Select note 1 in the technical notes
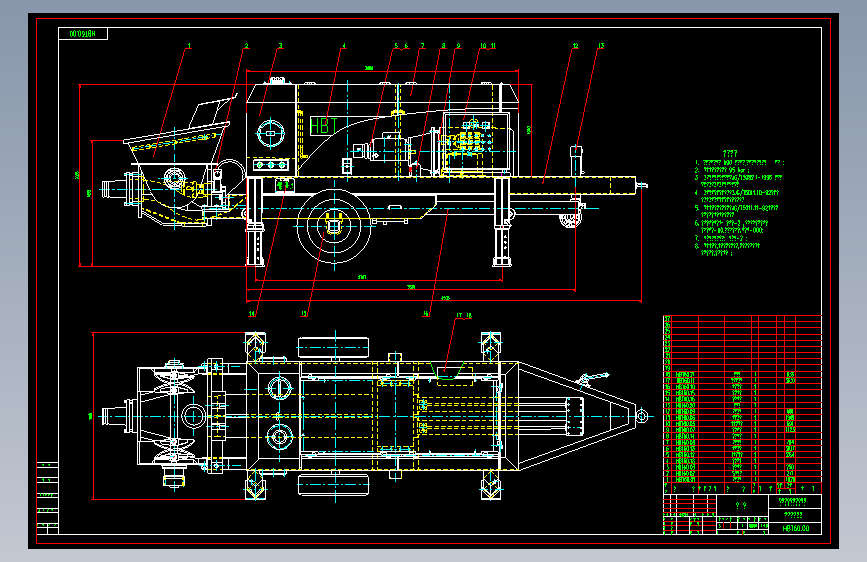Image resolution: width=867 pixels, height=562 pixels. click(x=739, y=163)
